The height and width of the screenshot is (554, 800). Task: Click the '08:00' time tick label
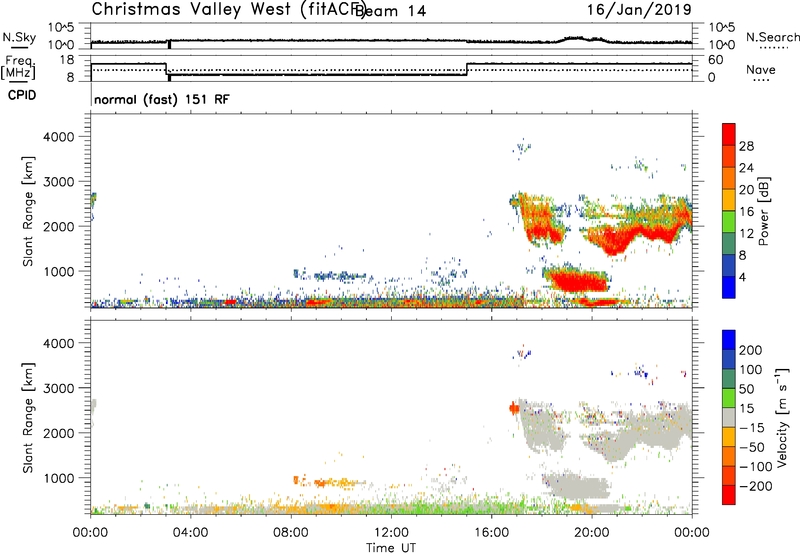pos(291,533)
